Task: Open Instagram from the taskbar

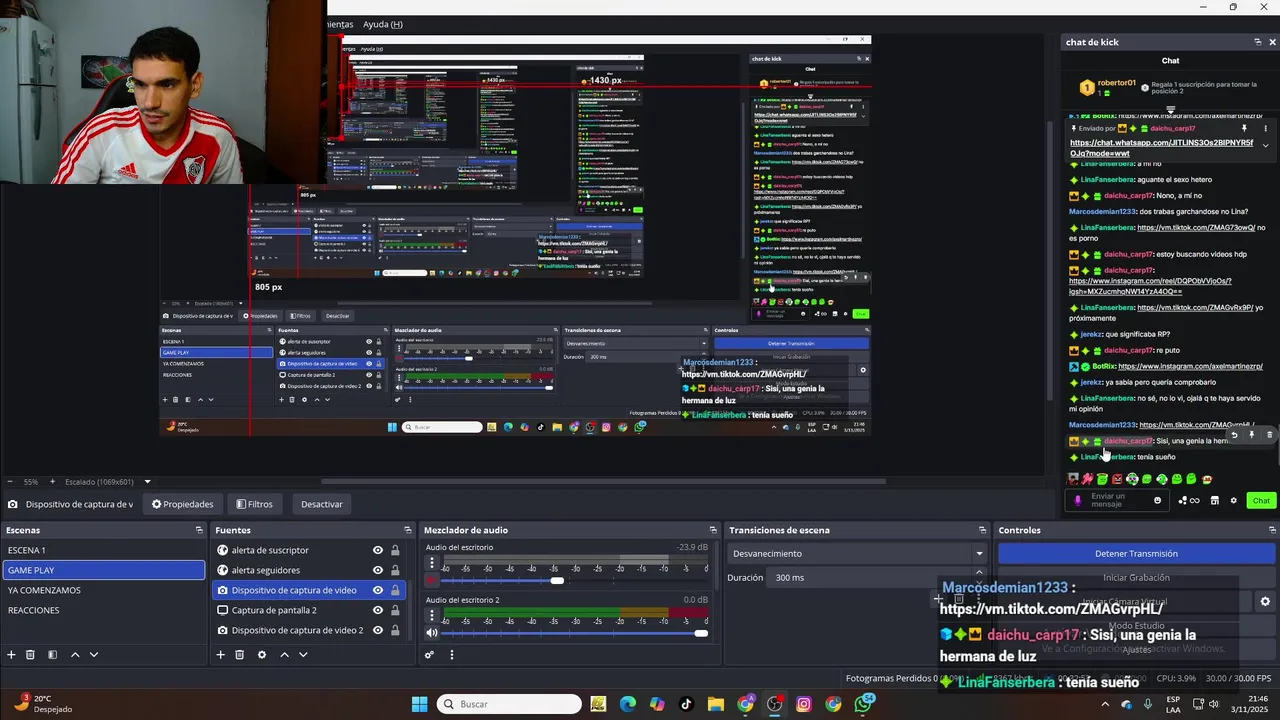Action: pos(803,704)
